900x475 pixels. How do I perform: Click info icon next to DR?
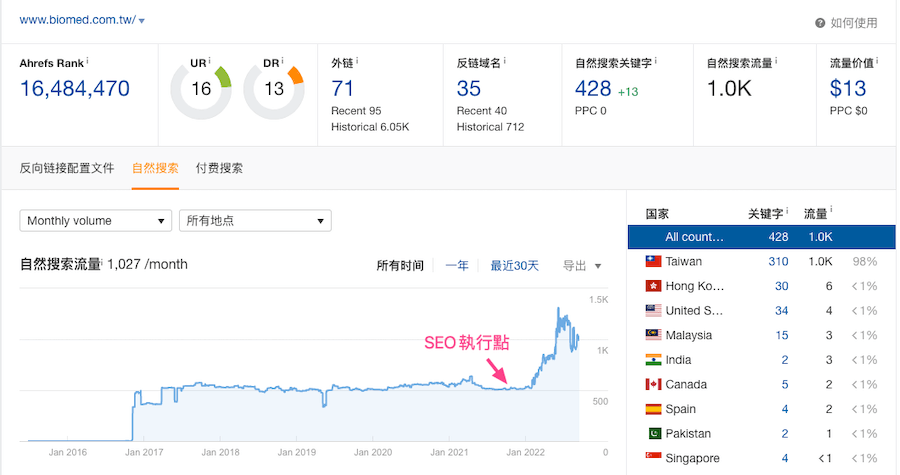282,60
